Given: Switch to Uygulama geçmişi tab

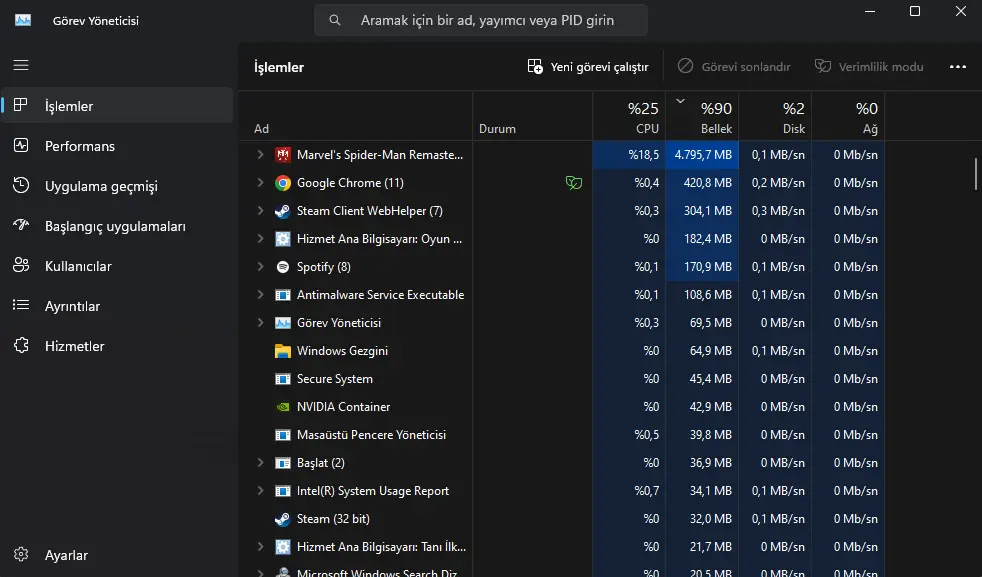Looking at the screenshot, I should point(118,186).
